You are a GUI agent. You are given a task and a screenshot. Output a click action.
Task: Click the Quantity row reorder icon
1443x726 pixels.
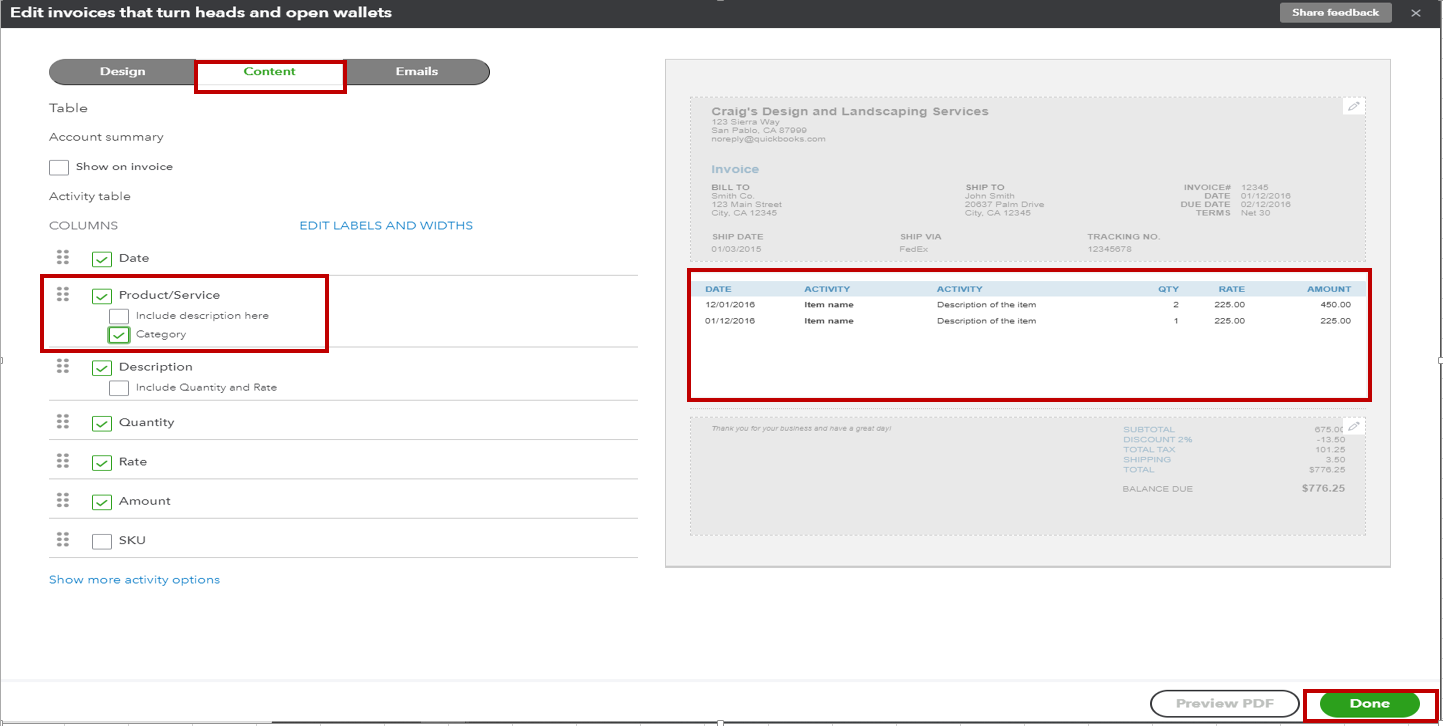63,422
